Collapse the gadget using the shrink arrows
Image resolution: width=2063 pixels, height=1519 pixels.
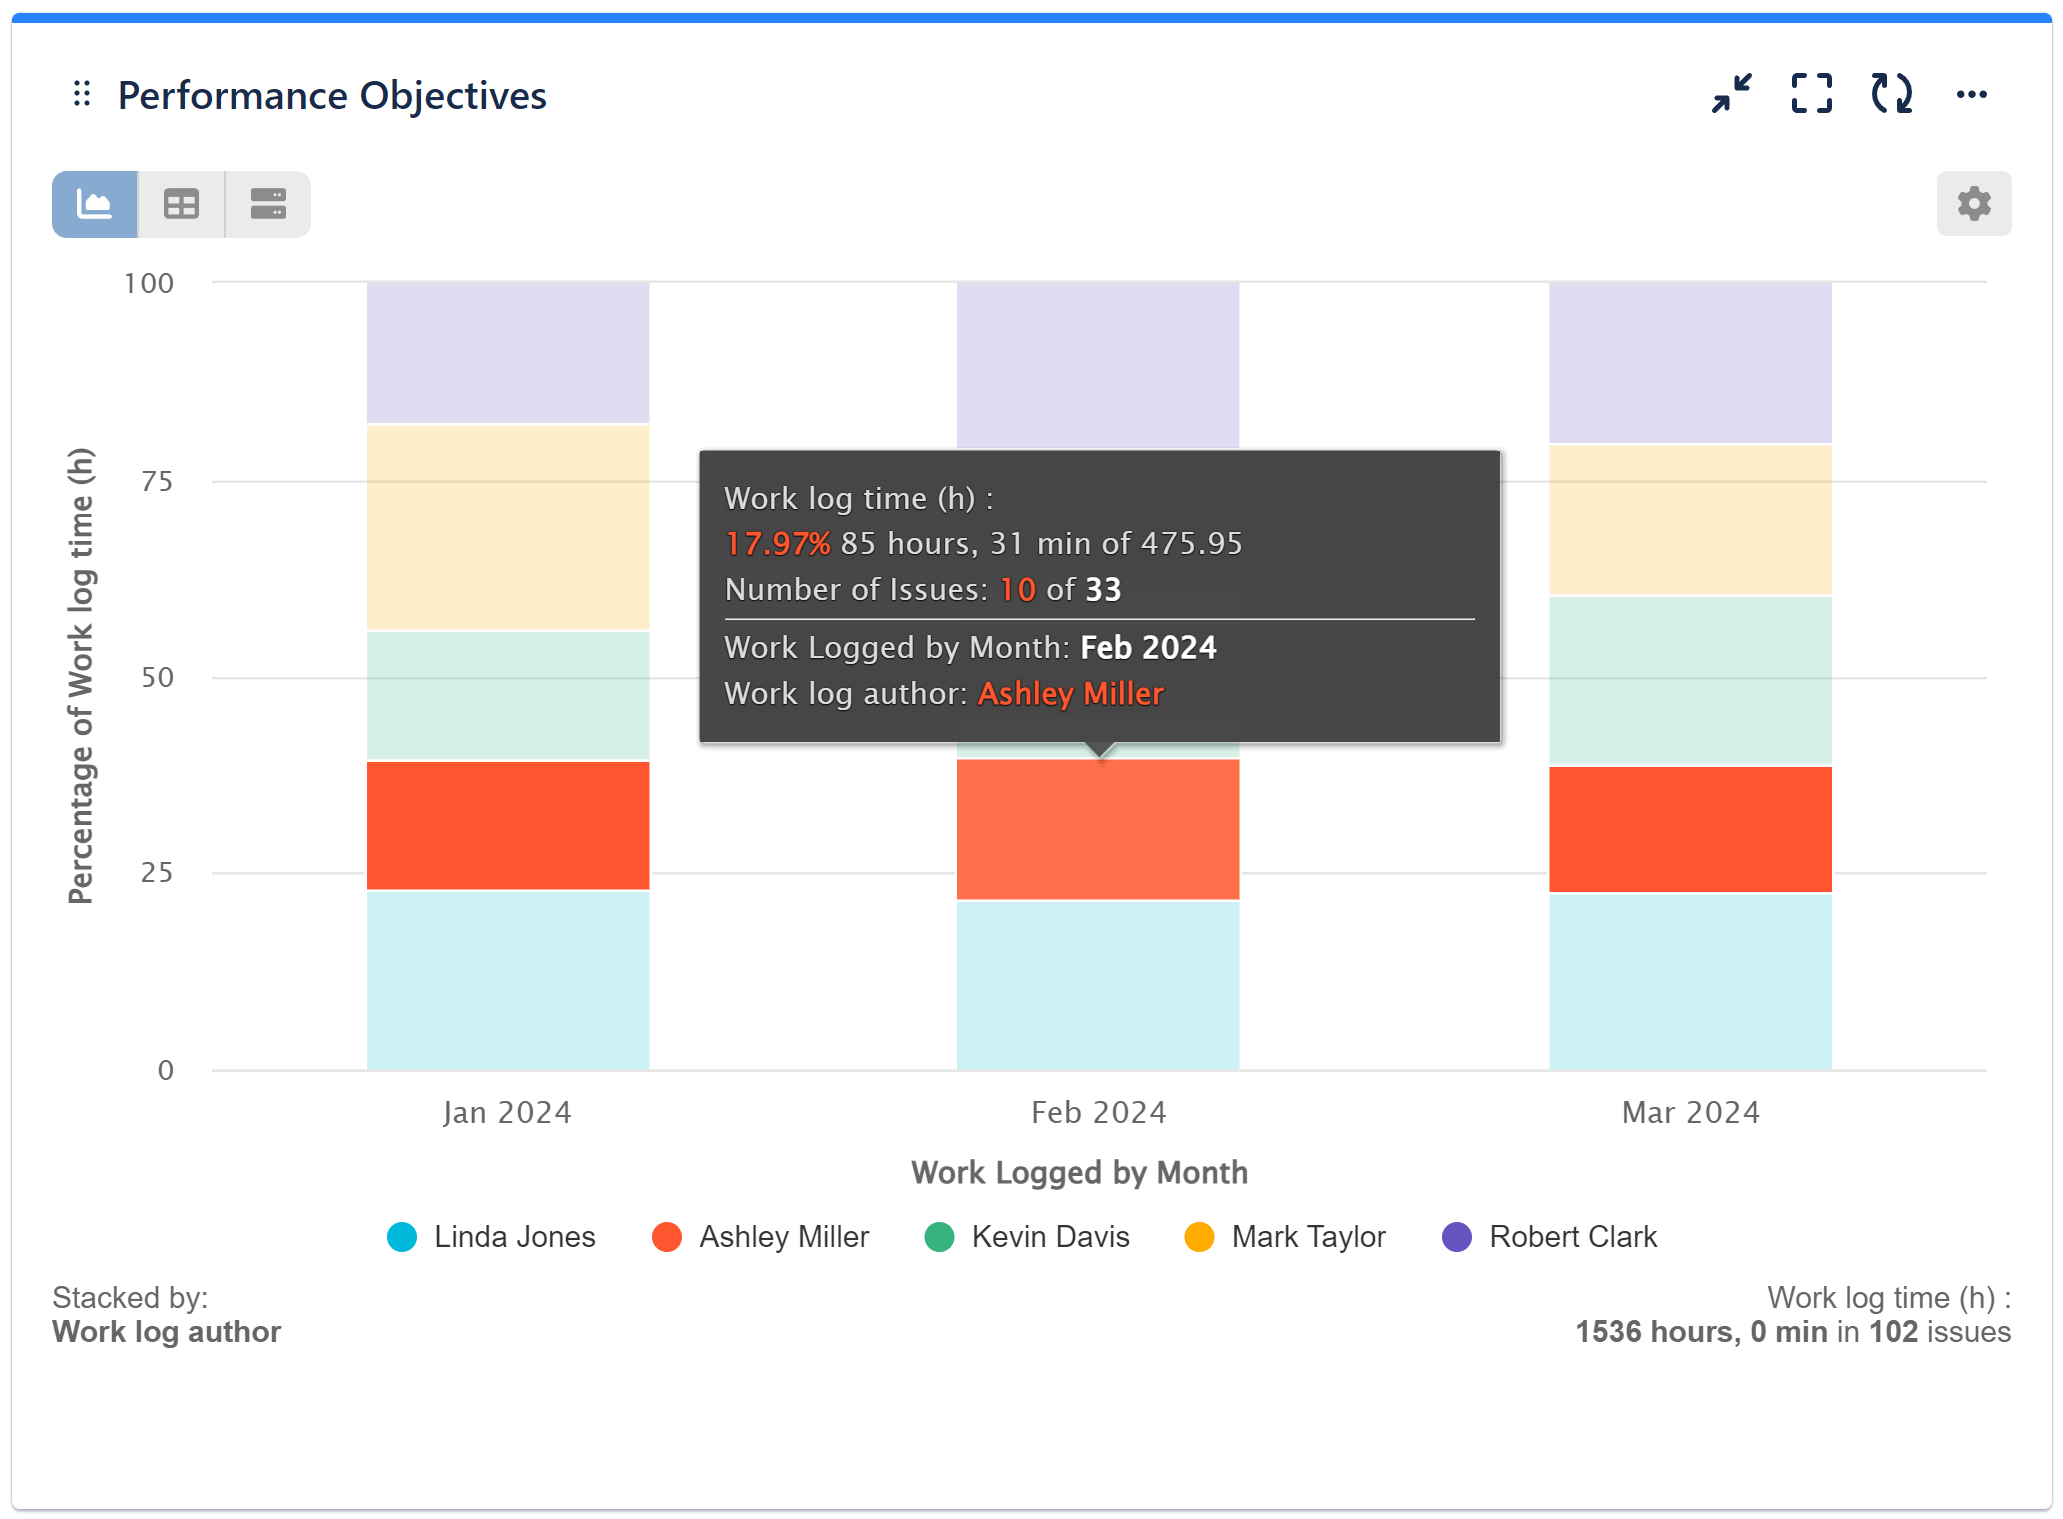point(1732,94)
